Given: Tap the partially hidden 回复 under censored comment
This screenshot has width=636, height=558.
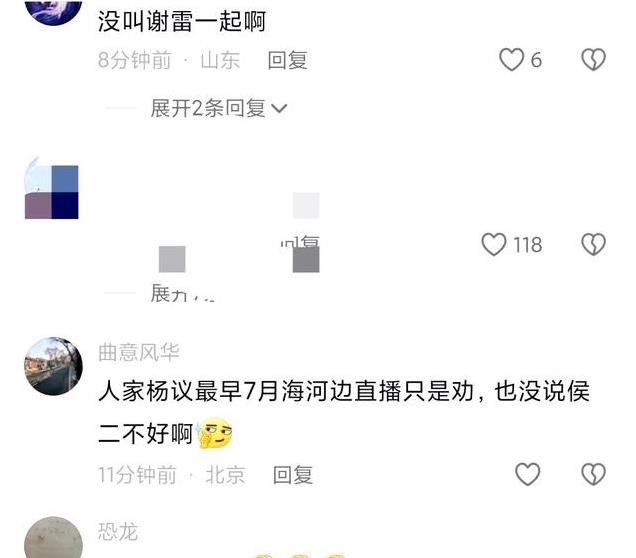Looking at the screenshot, I should pyautogui.click(x=300, y=242).
